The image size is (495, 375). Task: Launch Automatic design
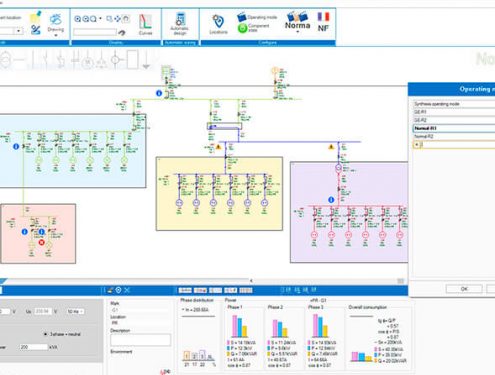(x=180, y=24)
